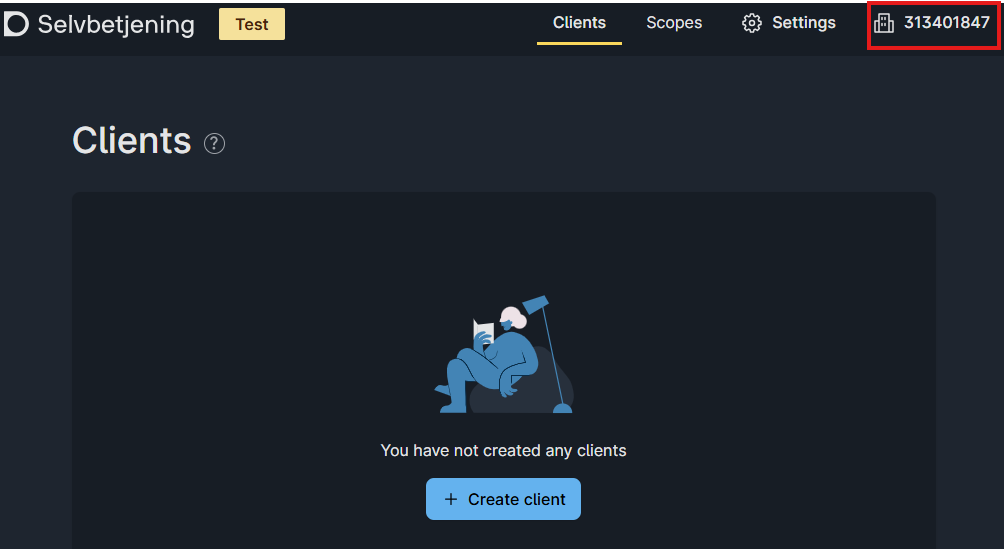The image size is (1004, 549).
Task: Click the yellow underline beneath Clients tab
Action: (x=579, y=43)
